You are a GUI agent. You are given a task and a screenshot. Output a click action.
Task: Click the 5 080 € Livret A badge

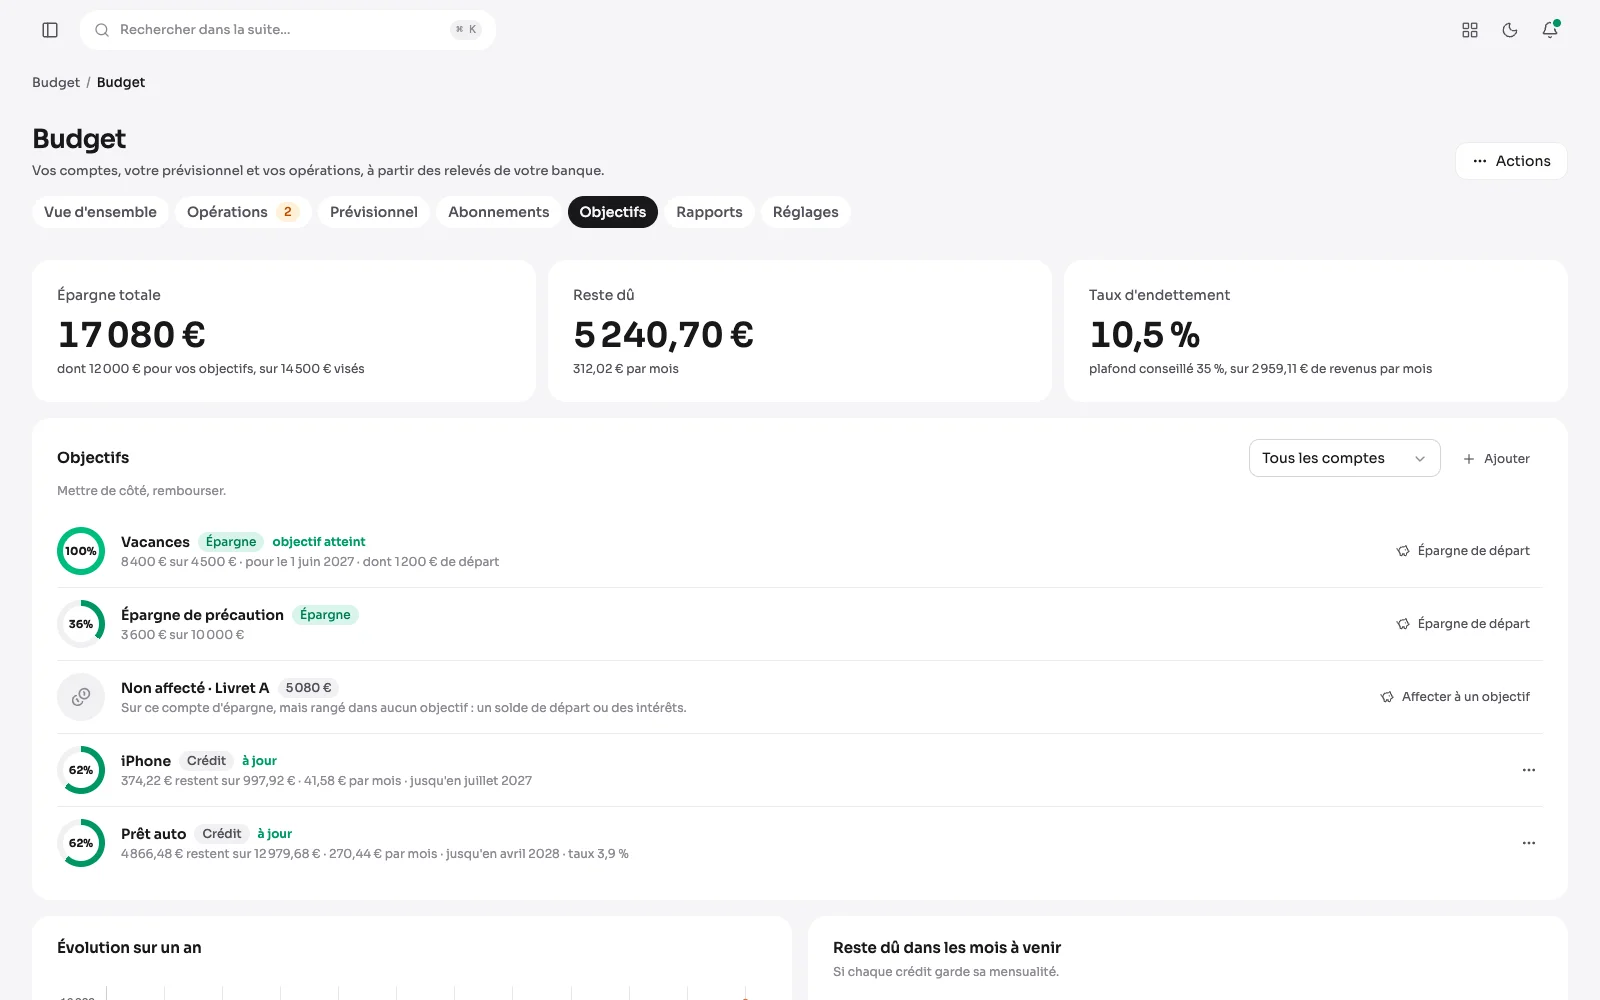pos(308,688)
